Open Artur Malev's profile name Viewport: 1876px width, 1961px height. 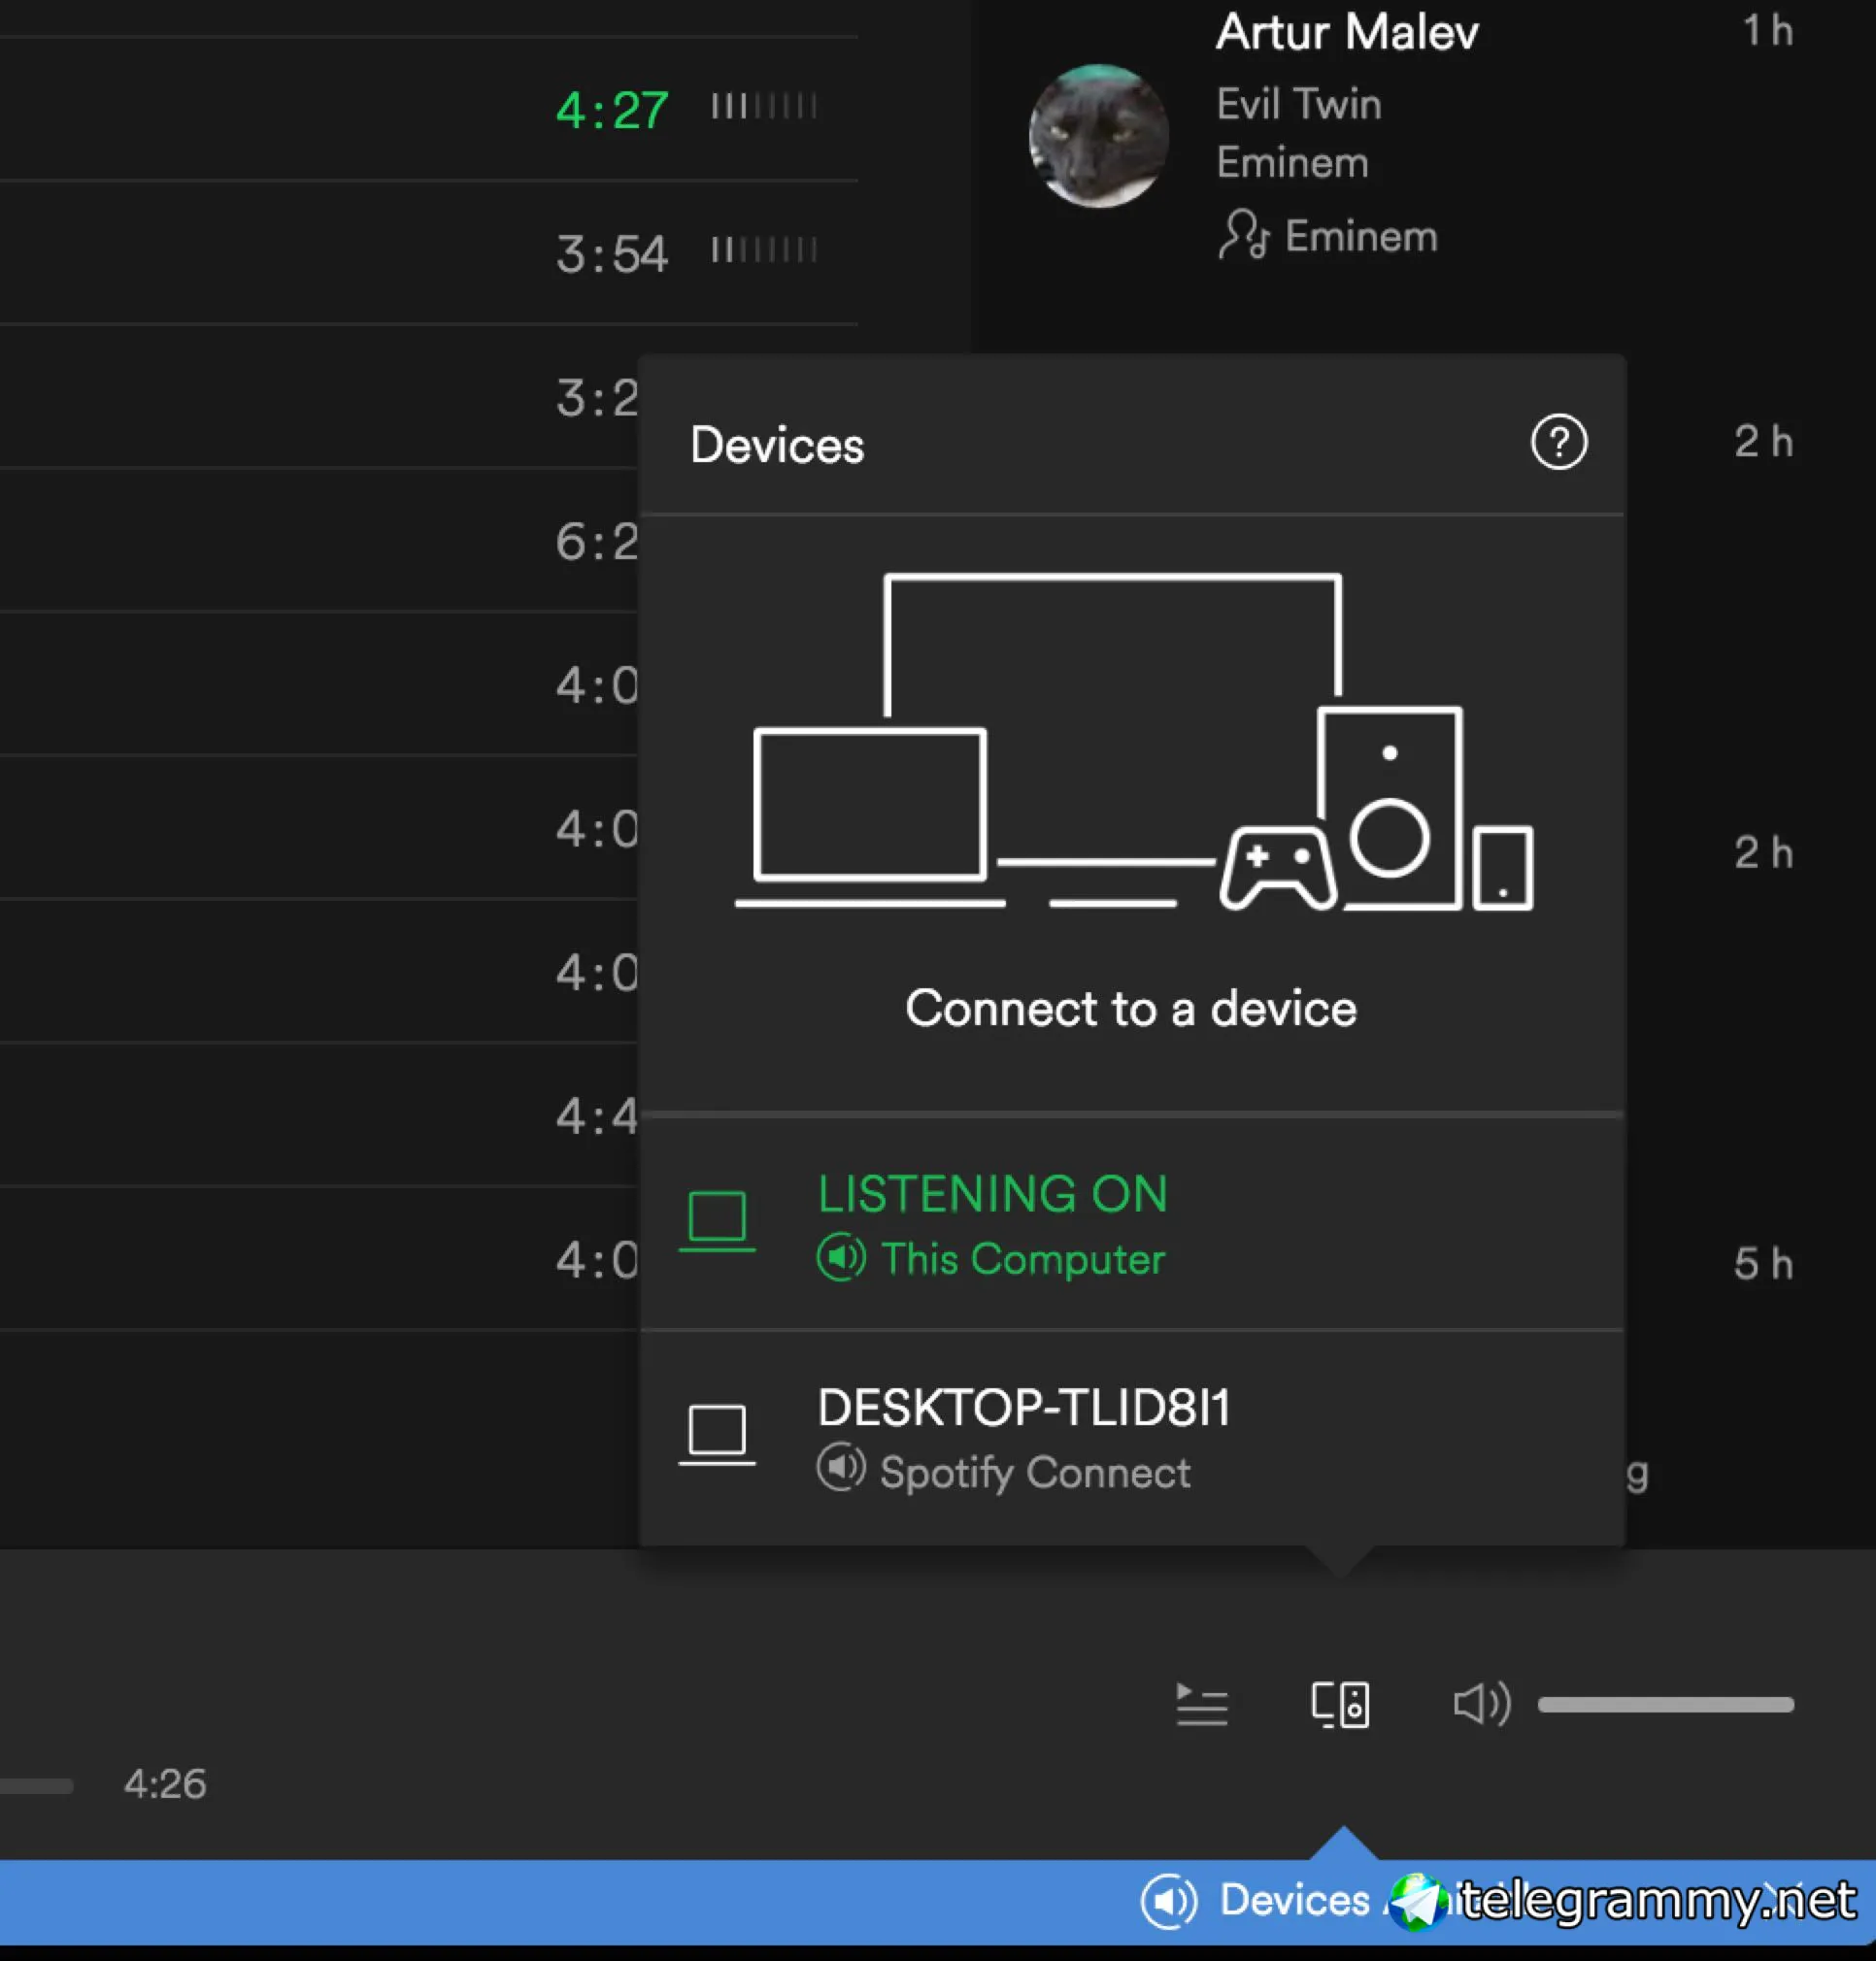1346,33
